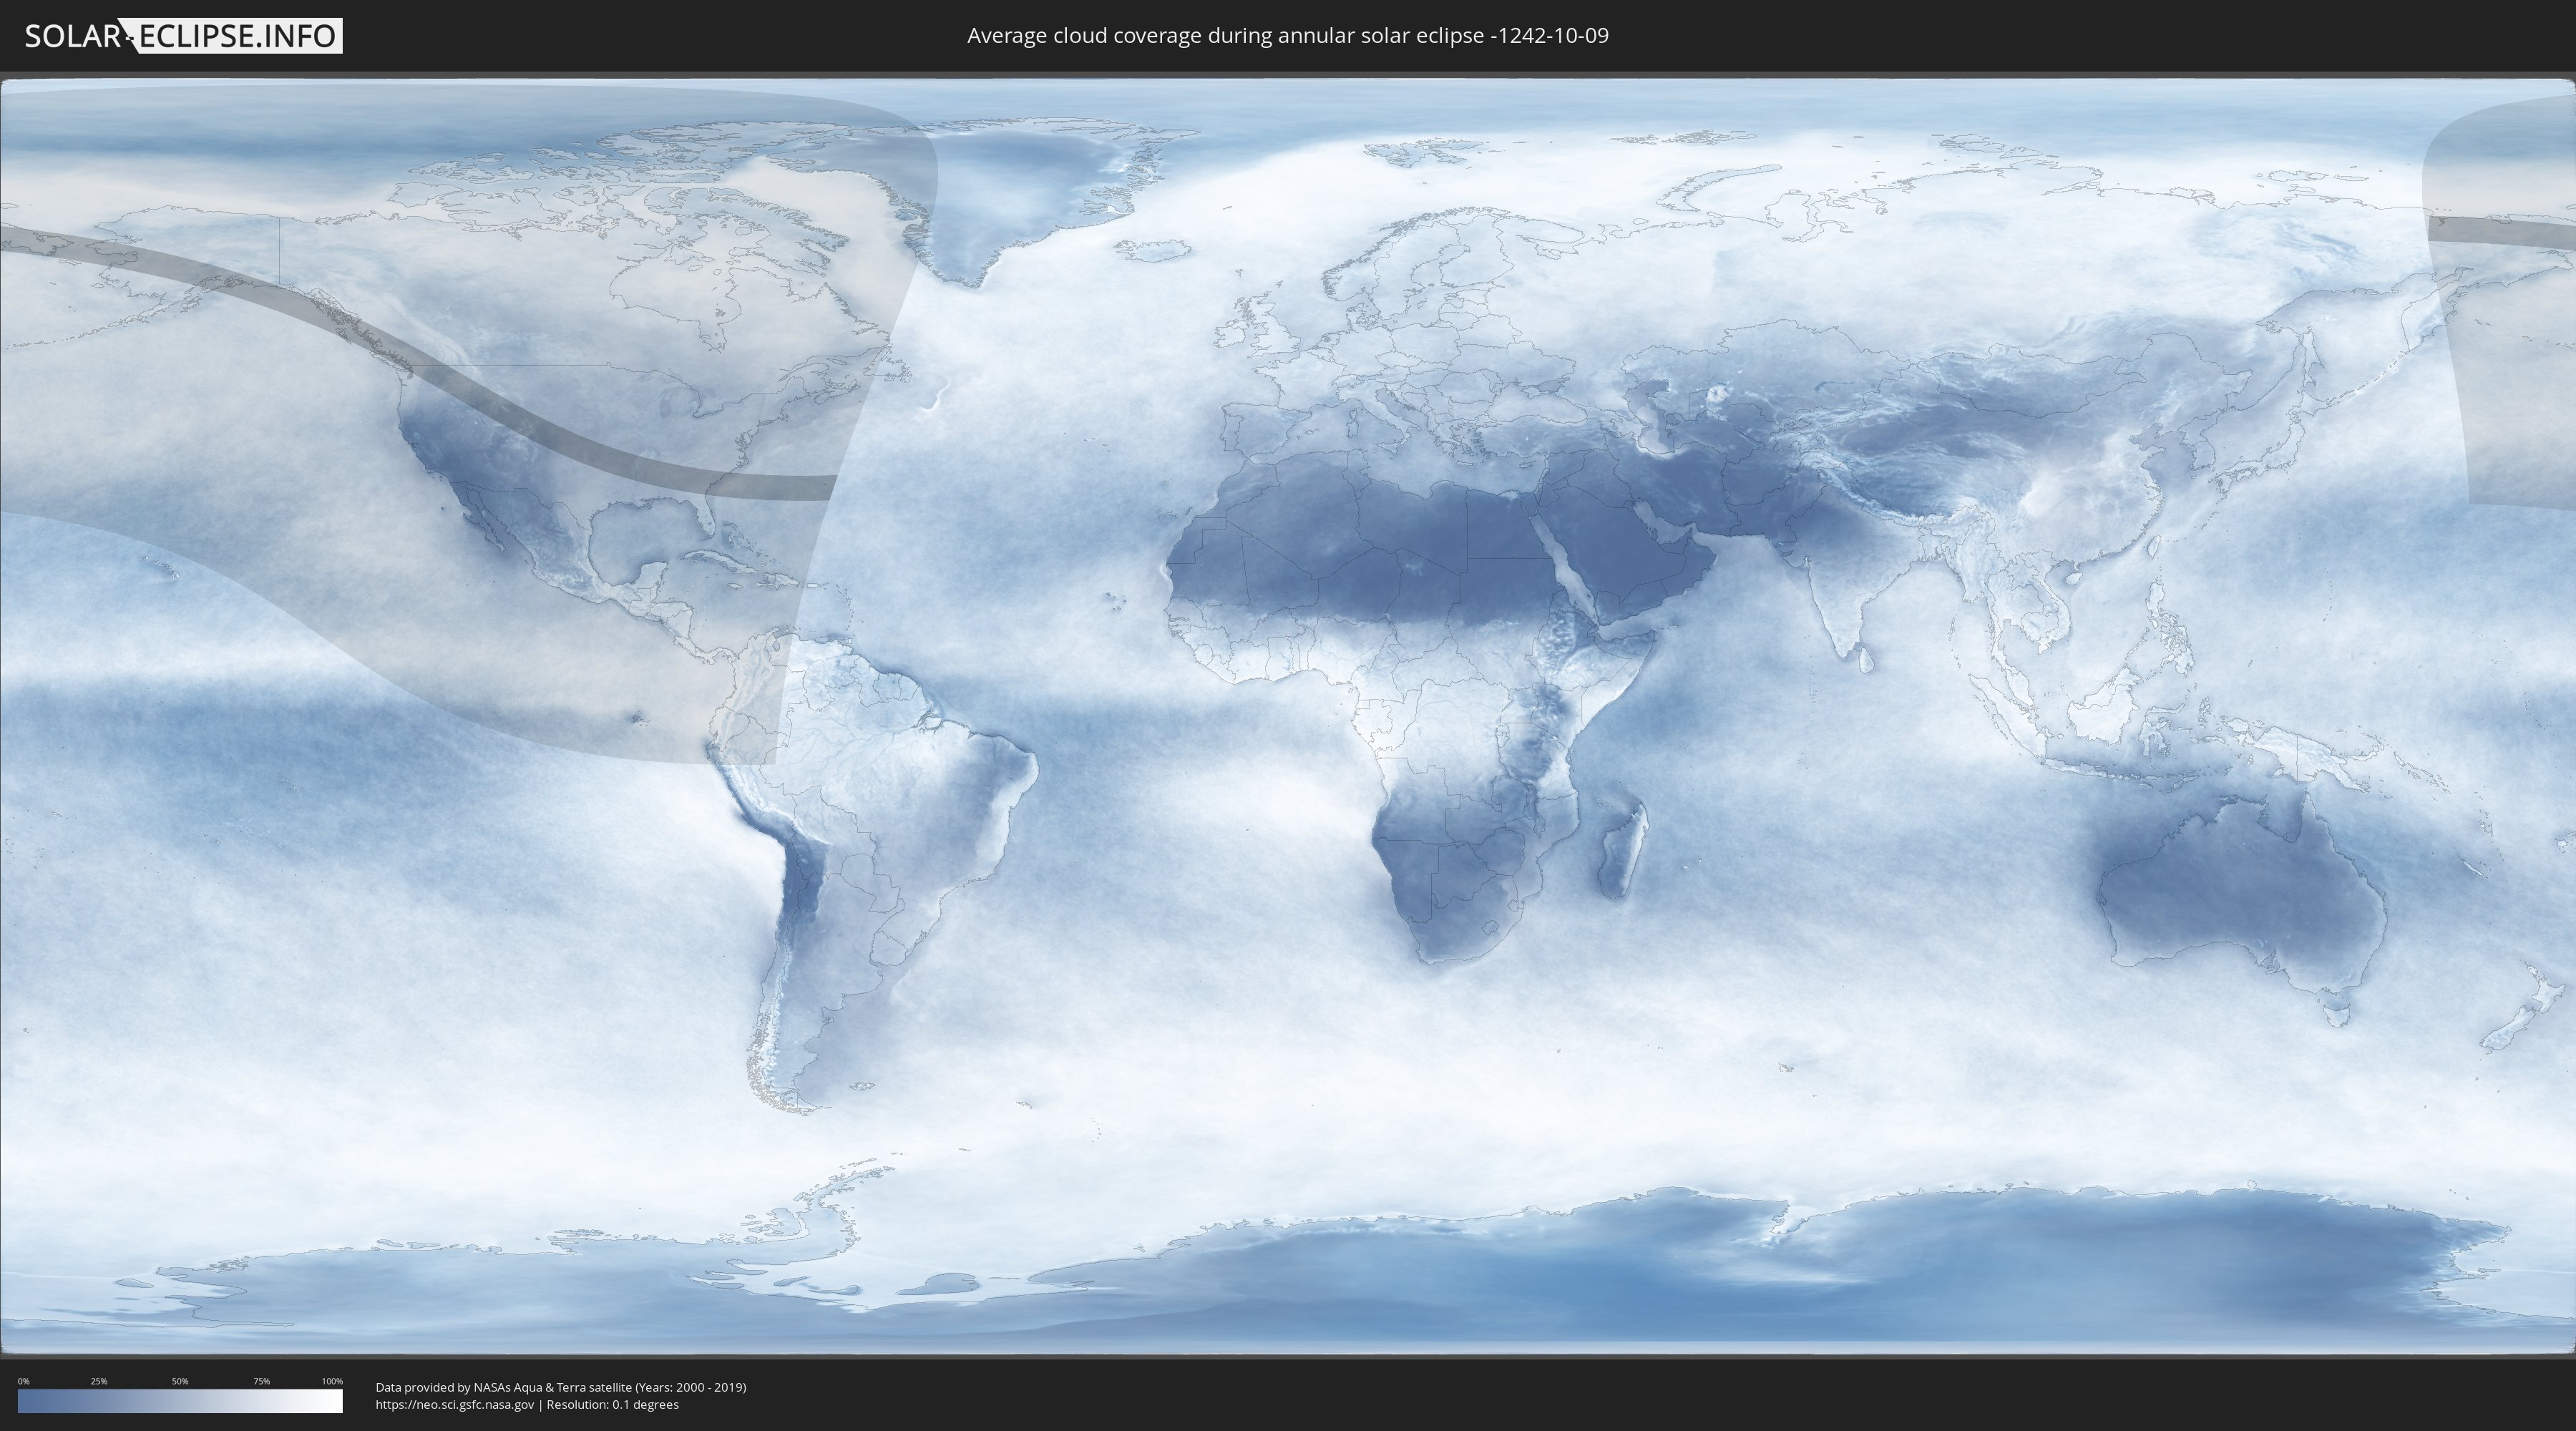The image size is (2576, 1431).
Task: Select the 75% legend label
Action: click(x=261, y=1381)
